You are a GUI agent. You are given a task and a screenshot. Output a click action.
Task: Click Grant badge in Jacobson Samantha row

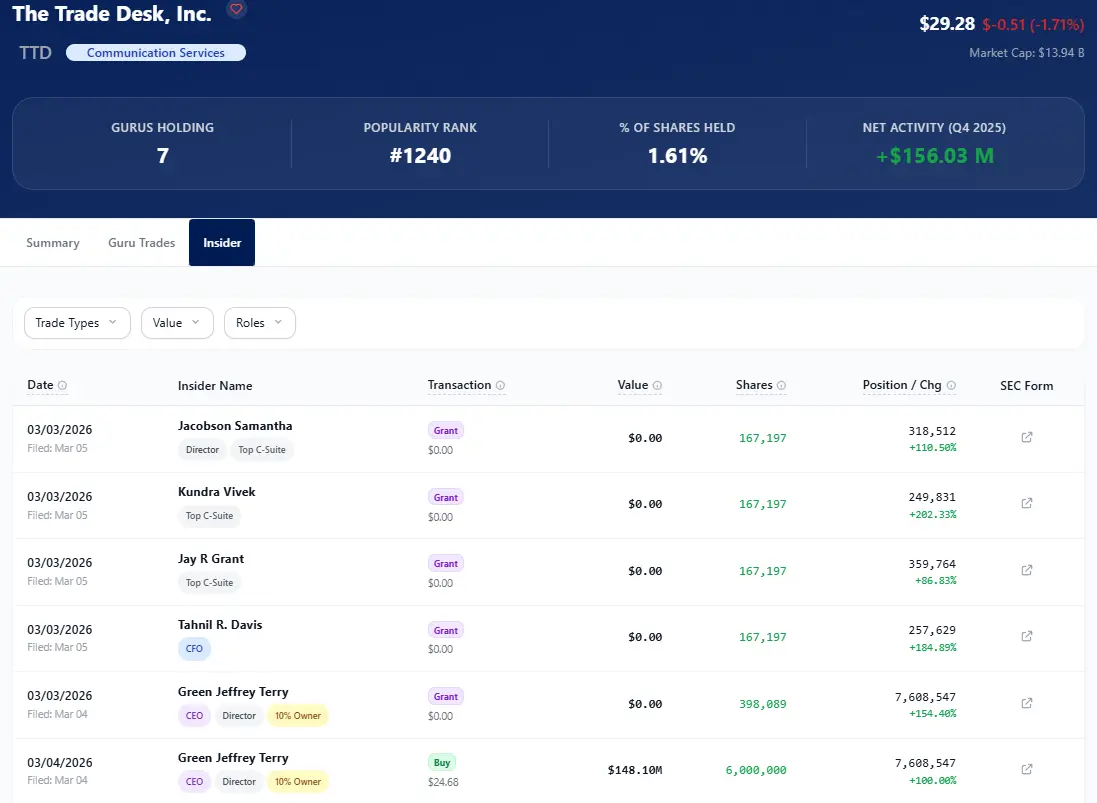[x=446, y=430]
